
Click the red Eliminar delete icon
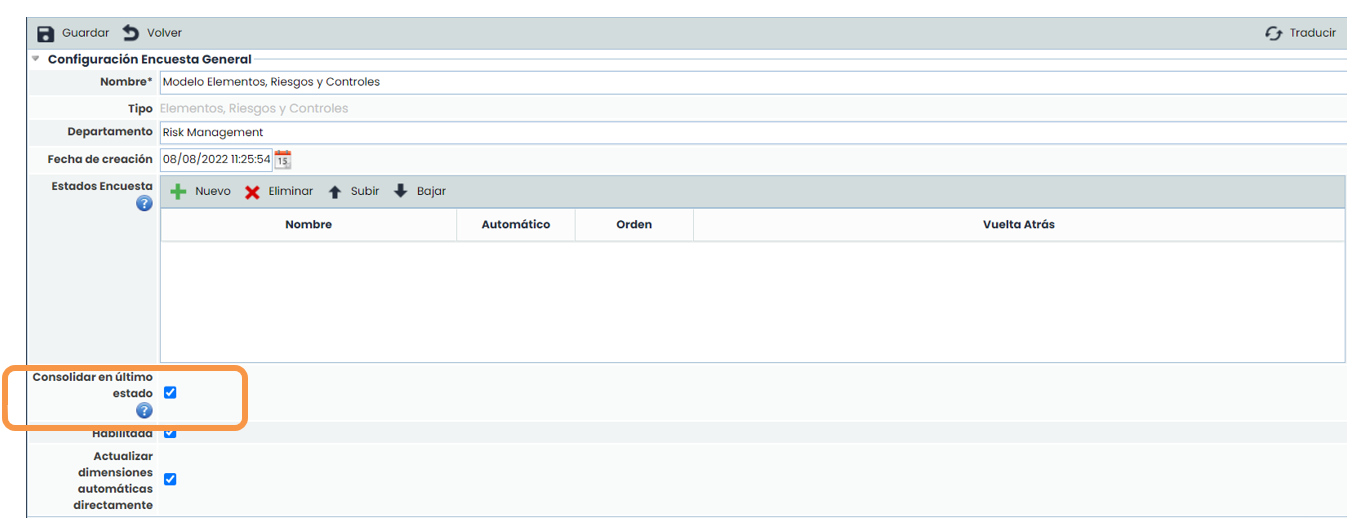coord(252,192)
